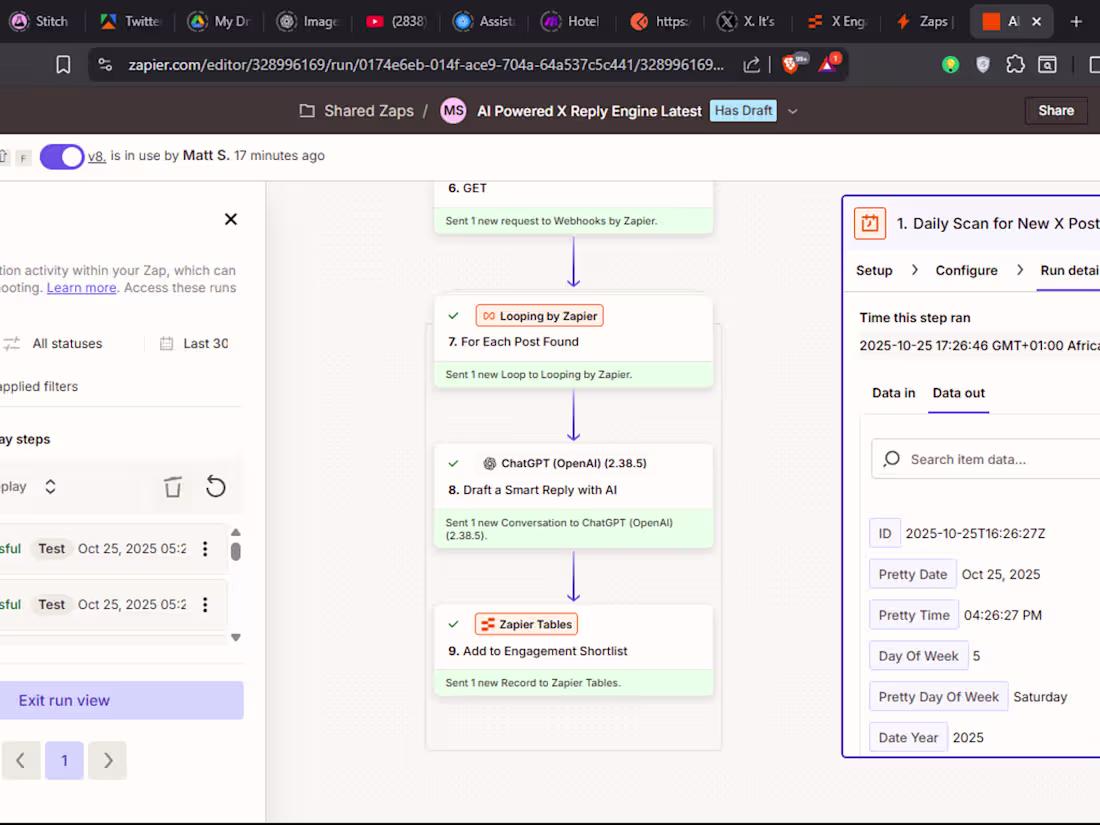Click the run list scrollbar down arrow
Viewport: 1100px width, 825px height.
coord(236,638)
